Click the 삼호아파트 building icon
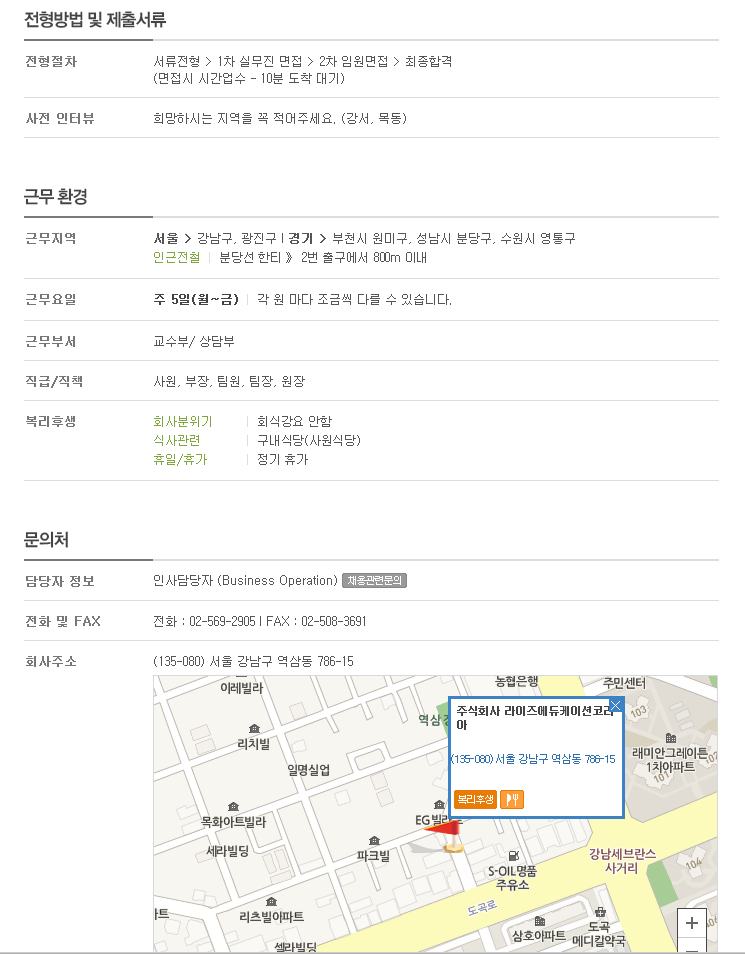This screenshot has height=954, width=745. [539, 921]
